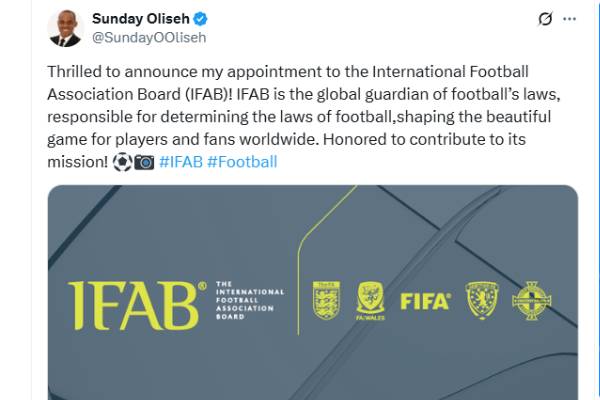Follow the #Football hashtag

242,162
